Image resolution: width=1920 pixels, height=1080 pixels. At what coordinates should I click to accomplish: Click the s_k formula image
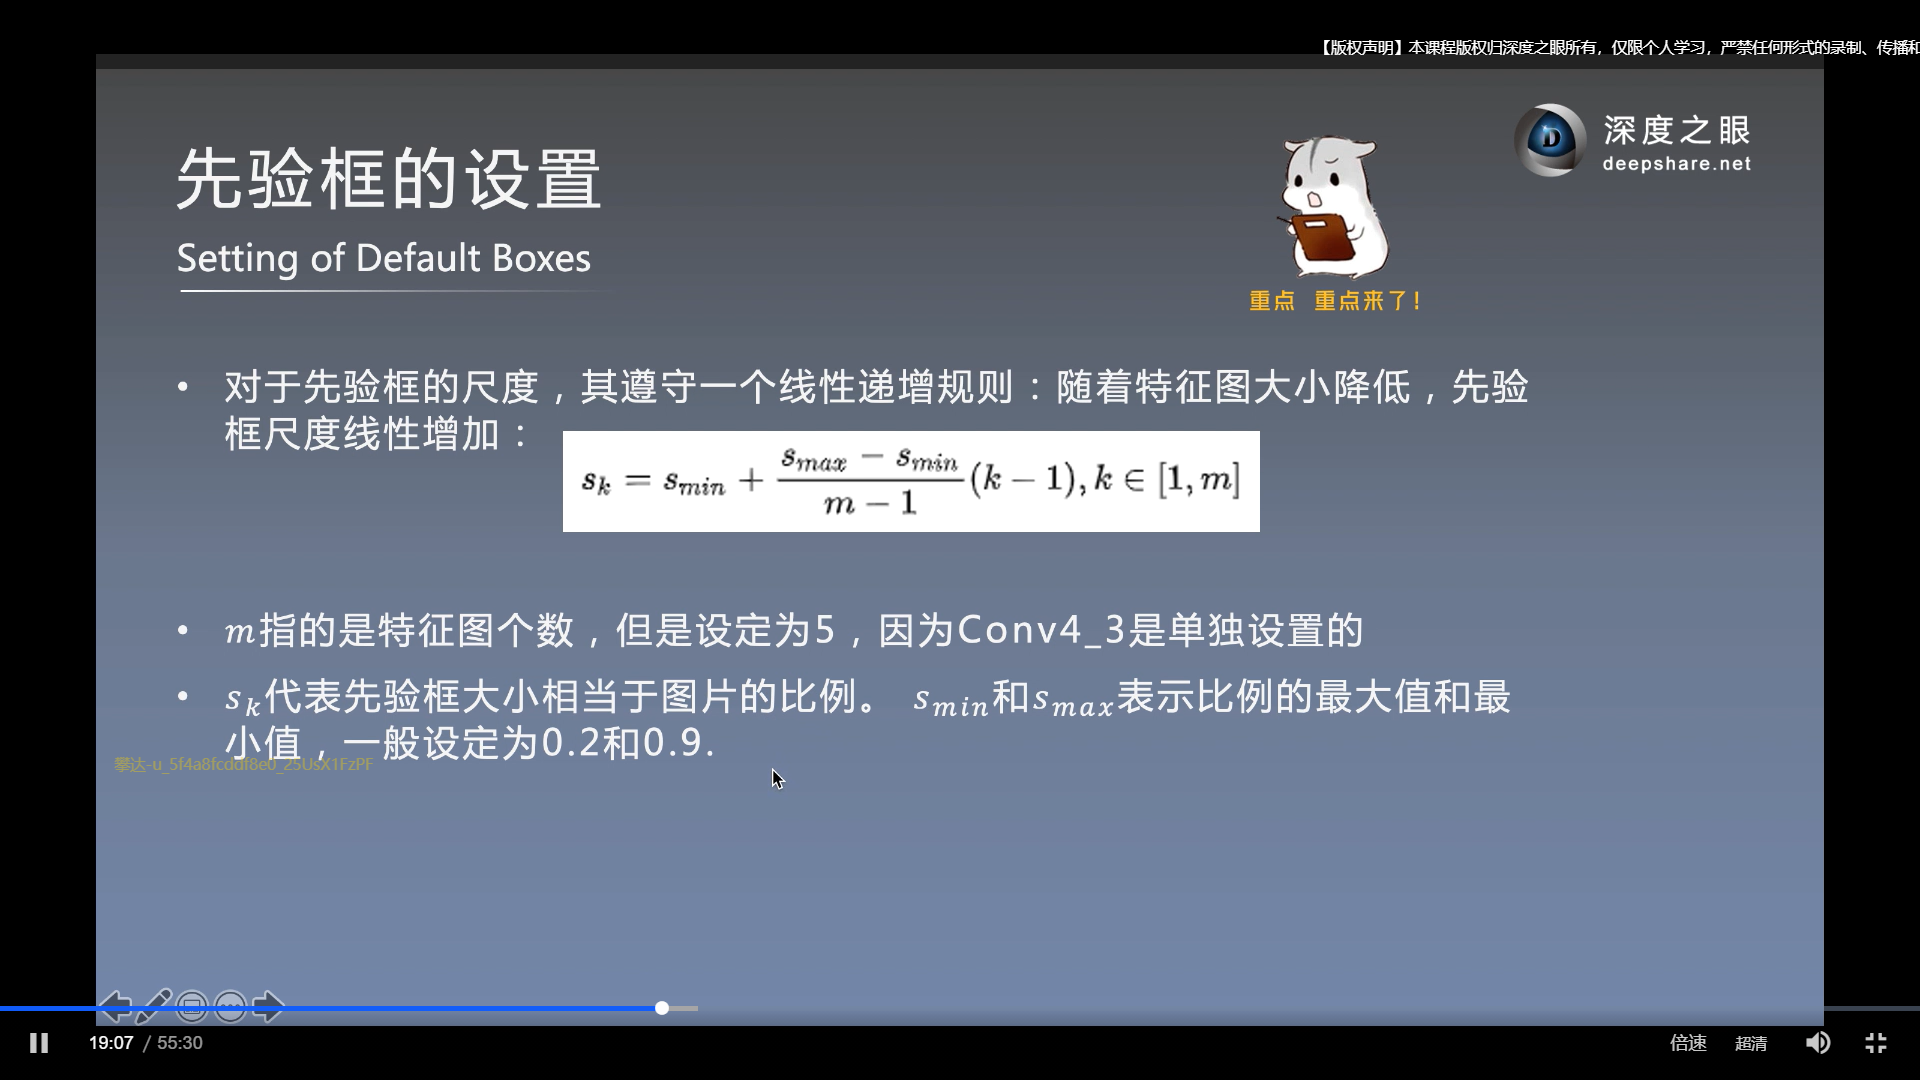[x=910, y=481]
